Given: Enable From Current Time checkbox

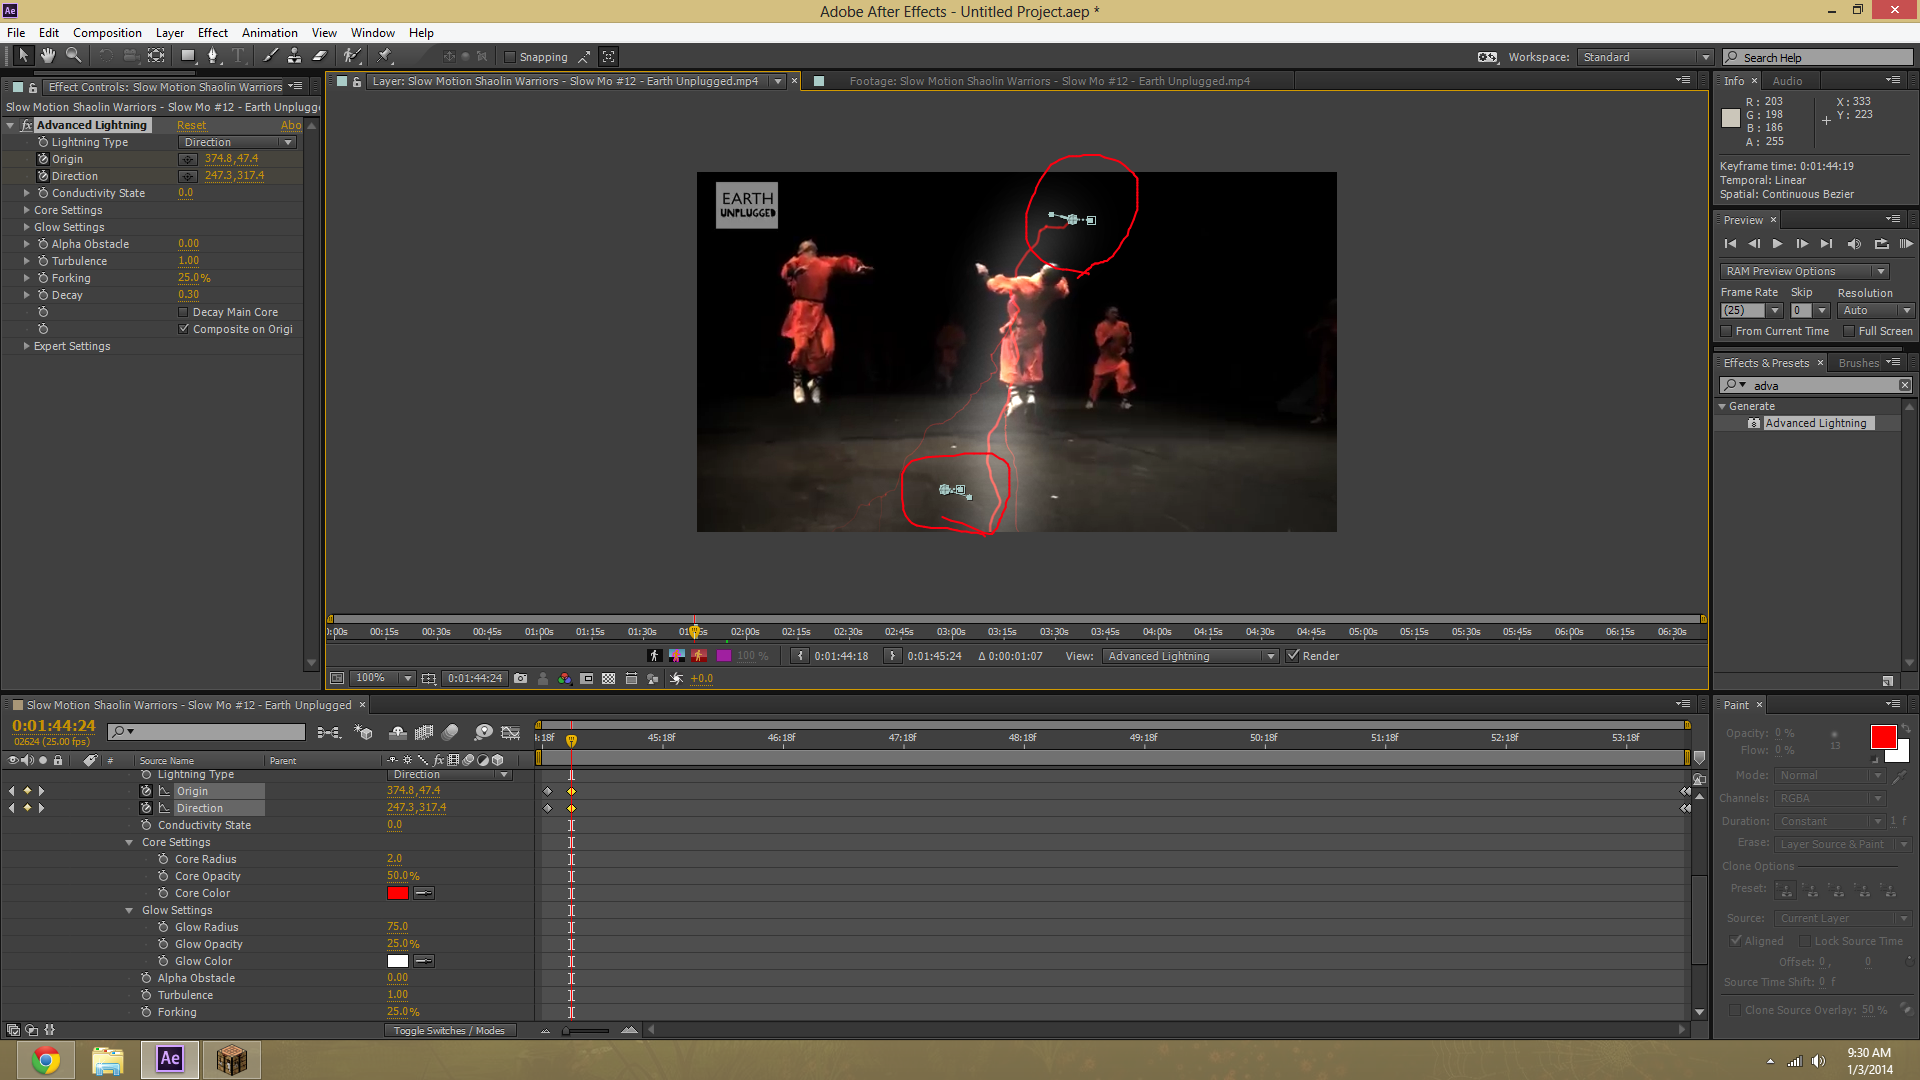Looking at the screenshot, I should (1726, 331).
